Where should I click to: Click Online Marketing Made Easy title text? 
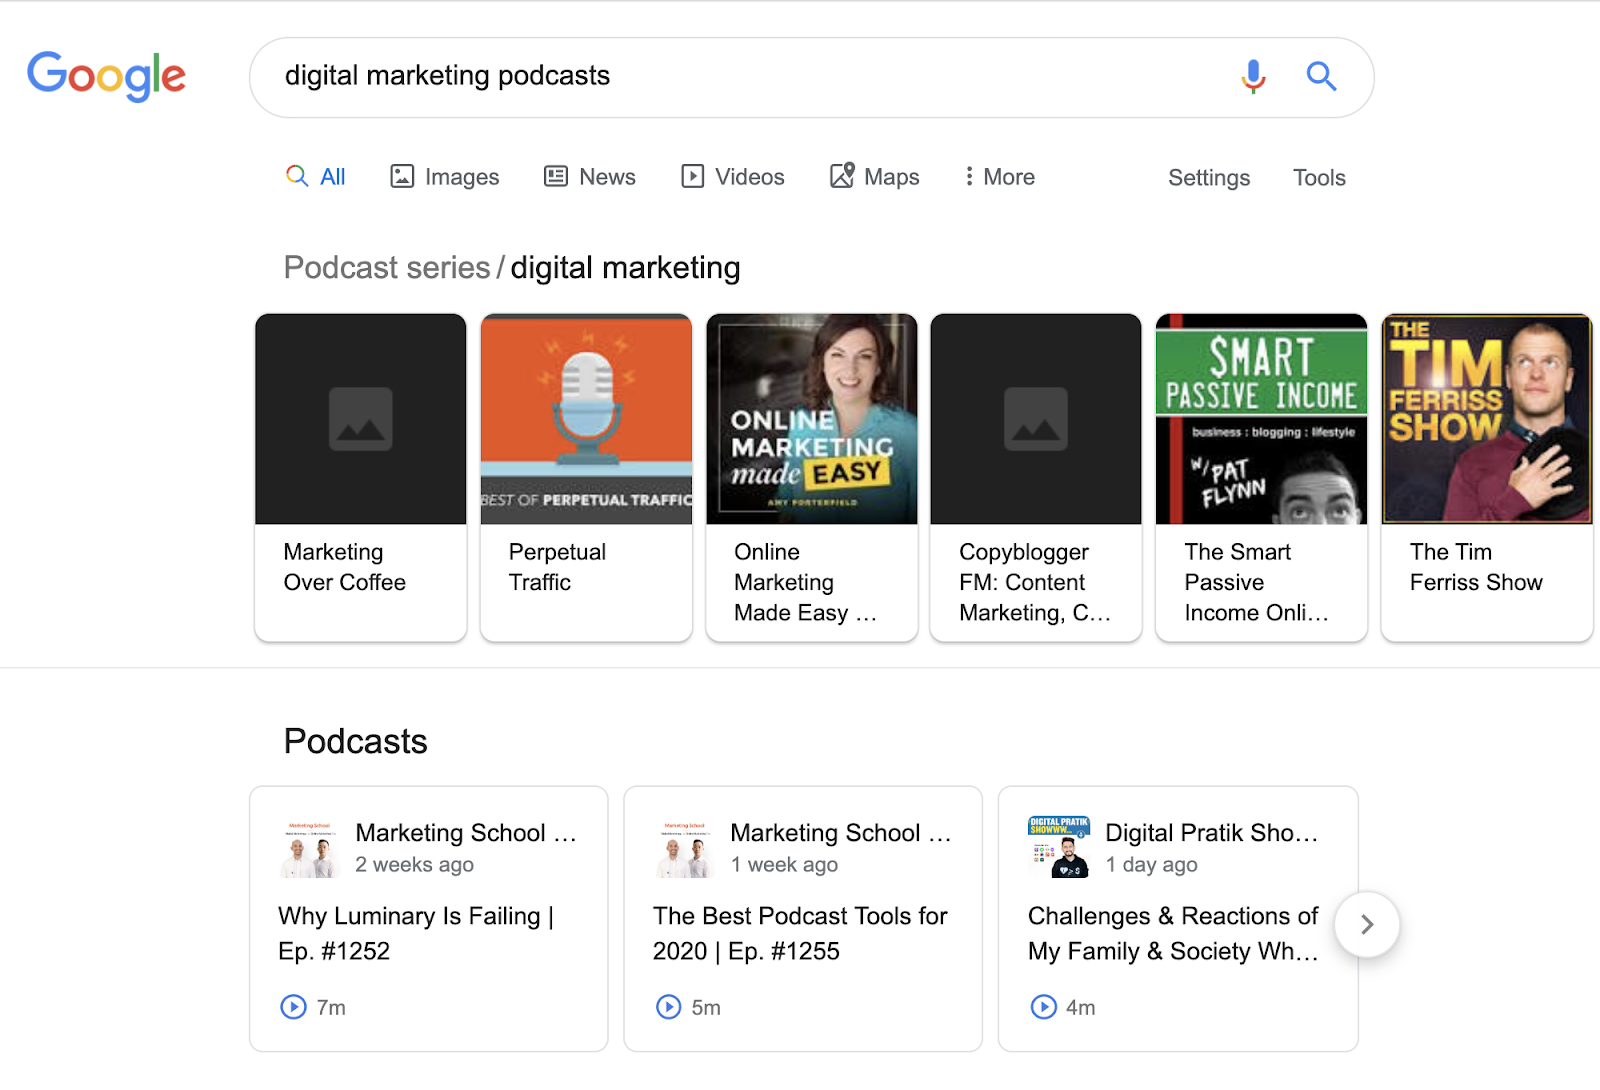pyautogui.click(x=805, y=582)
